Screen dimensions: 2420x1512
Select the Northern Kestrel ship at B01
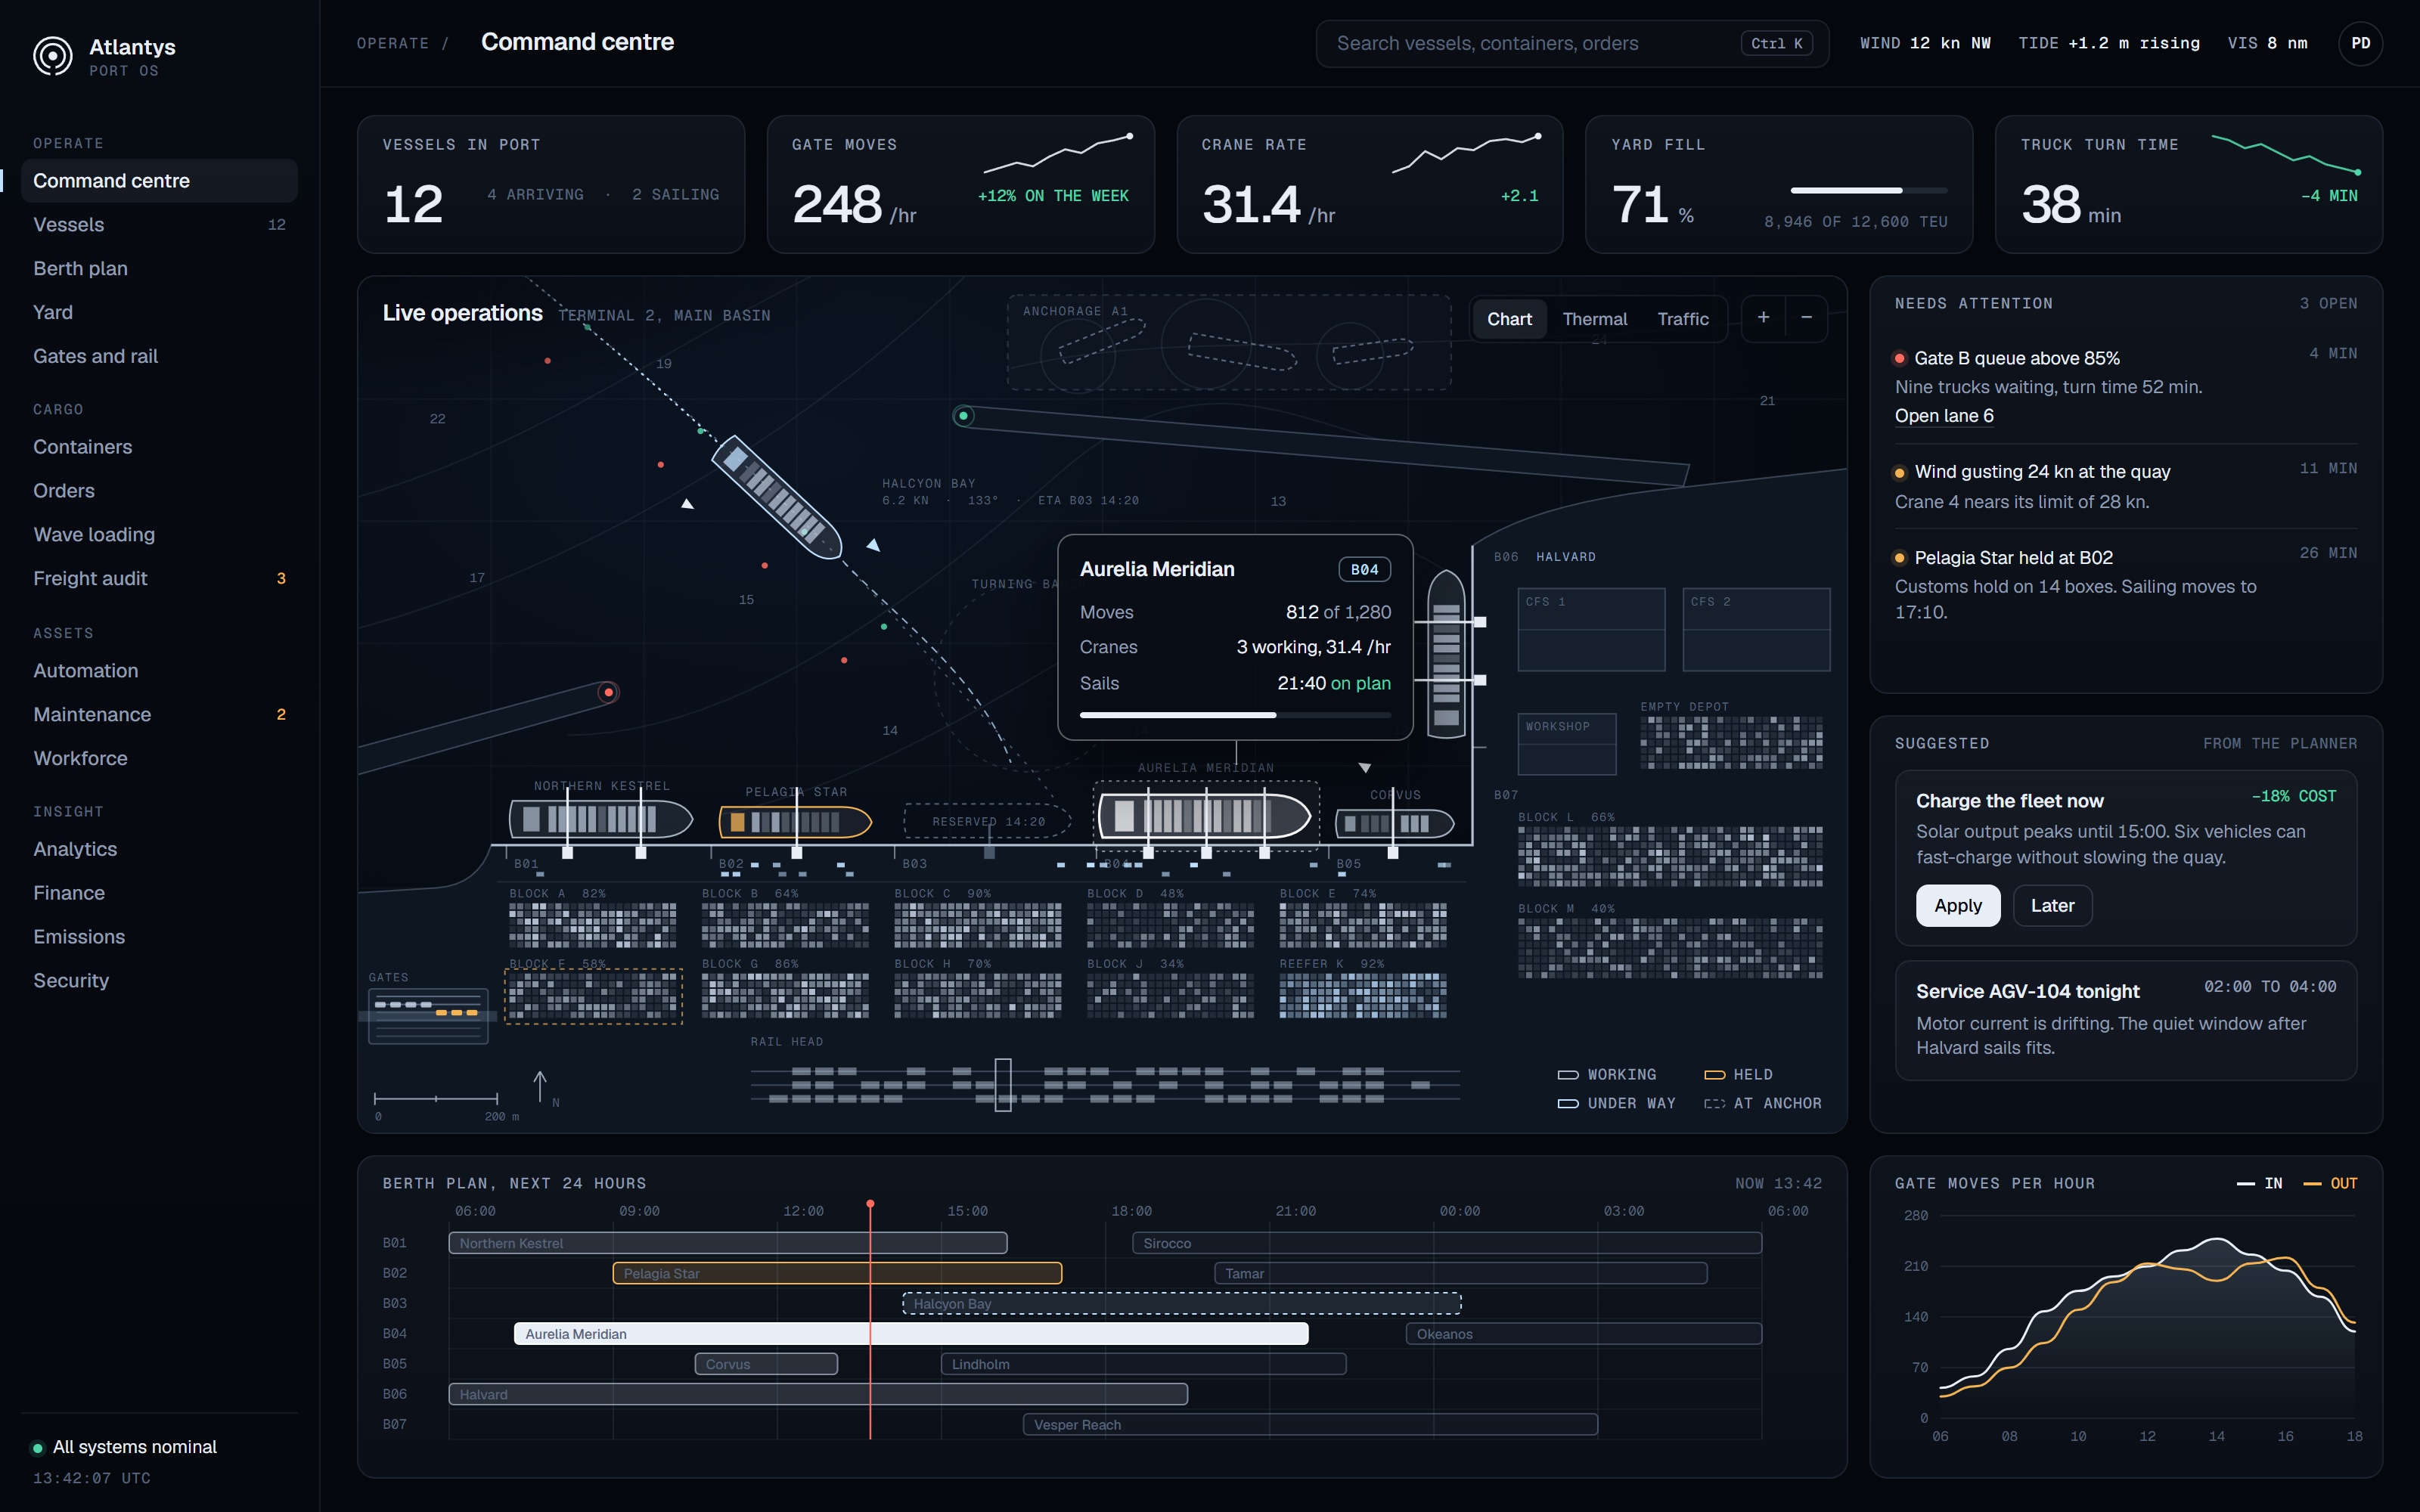pyautogui.click(x=600, y=819)
